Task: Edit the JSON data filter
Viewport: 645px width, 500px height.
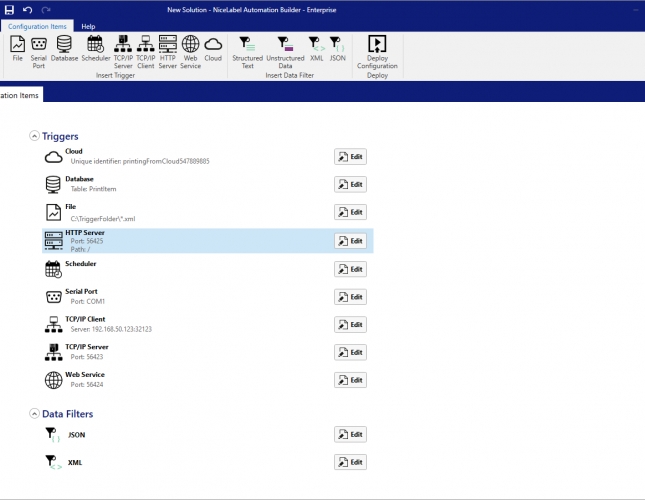Action: pyautogui.click(x=350, y=435)
